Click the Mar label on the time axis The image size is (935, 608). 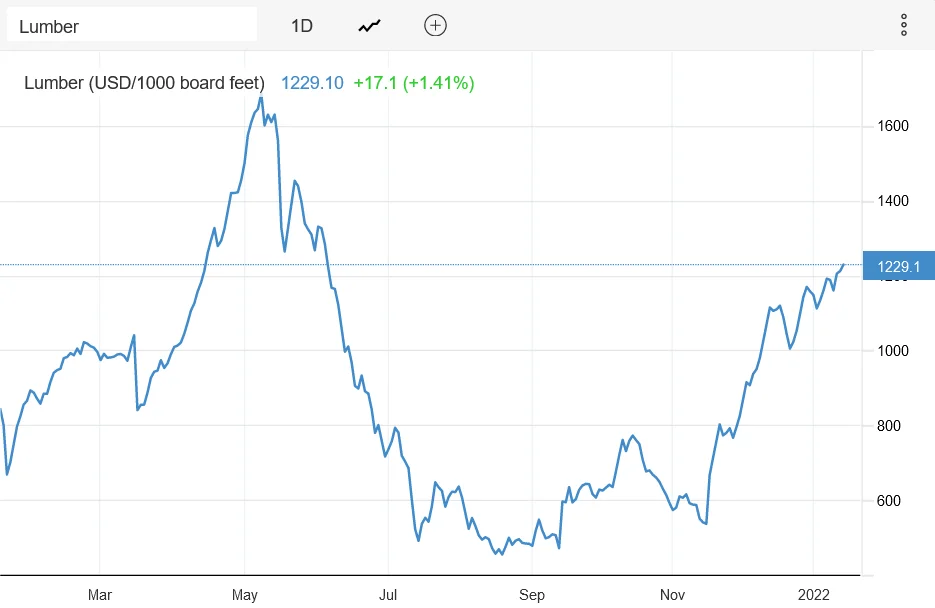click(x=100, y=595)
